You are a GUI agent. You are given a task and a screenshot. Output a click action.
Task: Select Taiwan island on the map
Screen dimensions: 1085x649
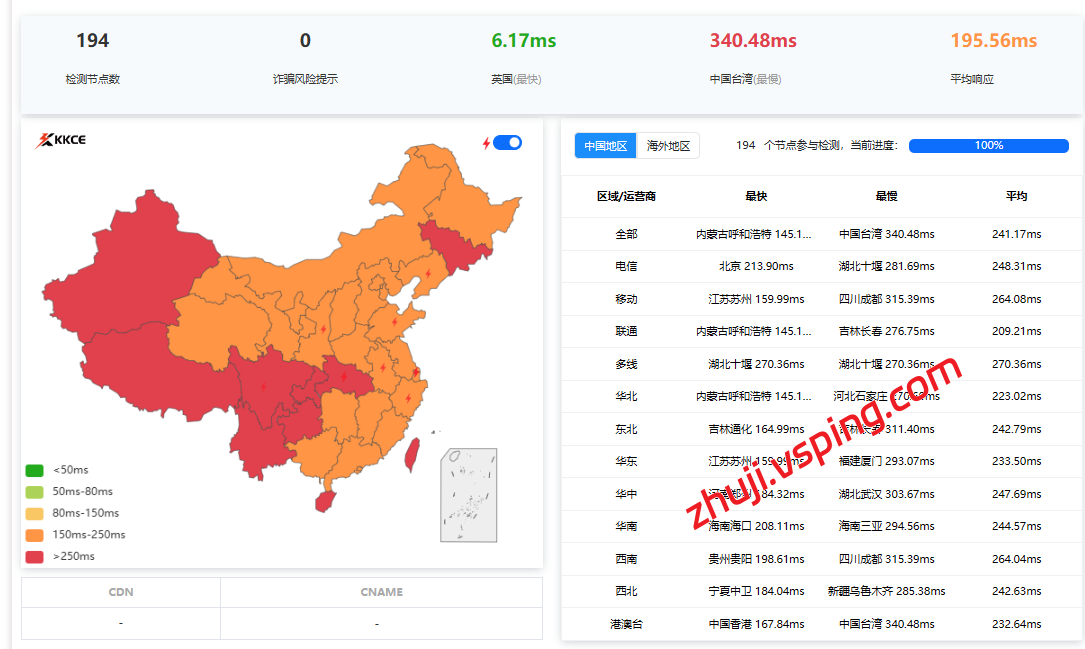409,454
